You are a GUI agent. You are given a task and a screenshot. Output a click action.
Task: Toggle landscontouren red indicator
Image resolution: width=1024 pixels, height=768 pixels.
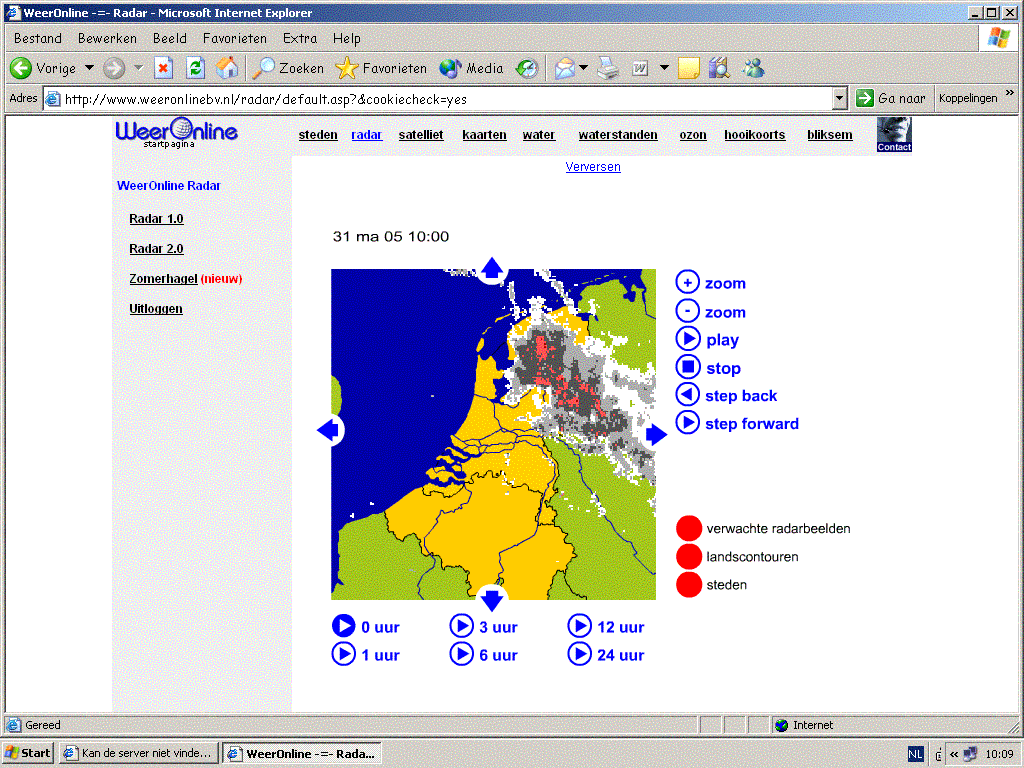coord(688,556)
